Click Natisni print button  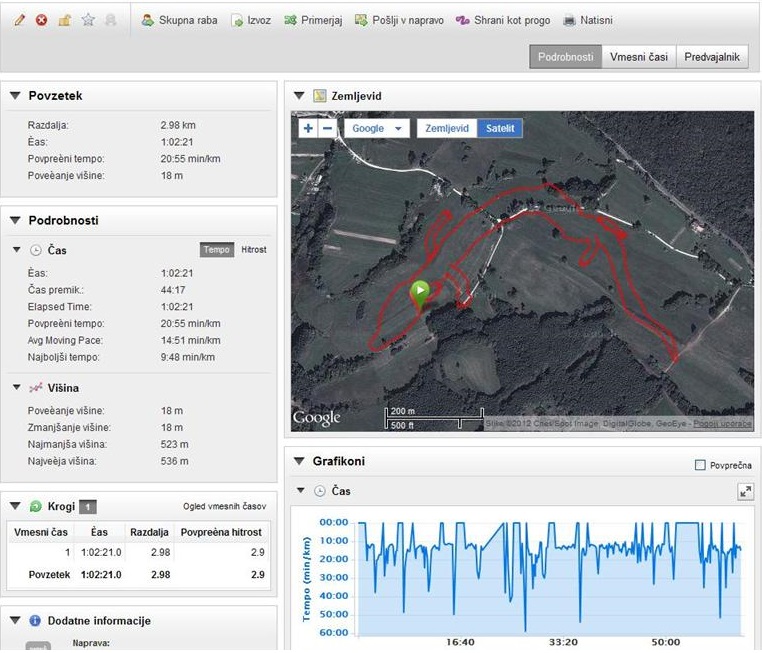(588, 20)
